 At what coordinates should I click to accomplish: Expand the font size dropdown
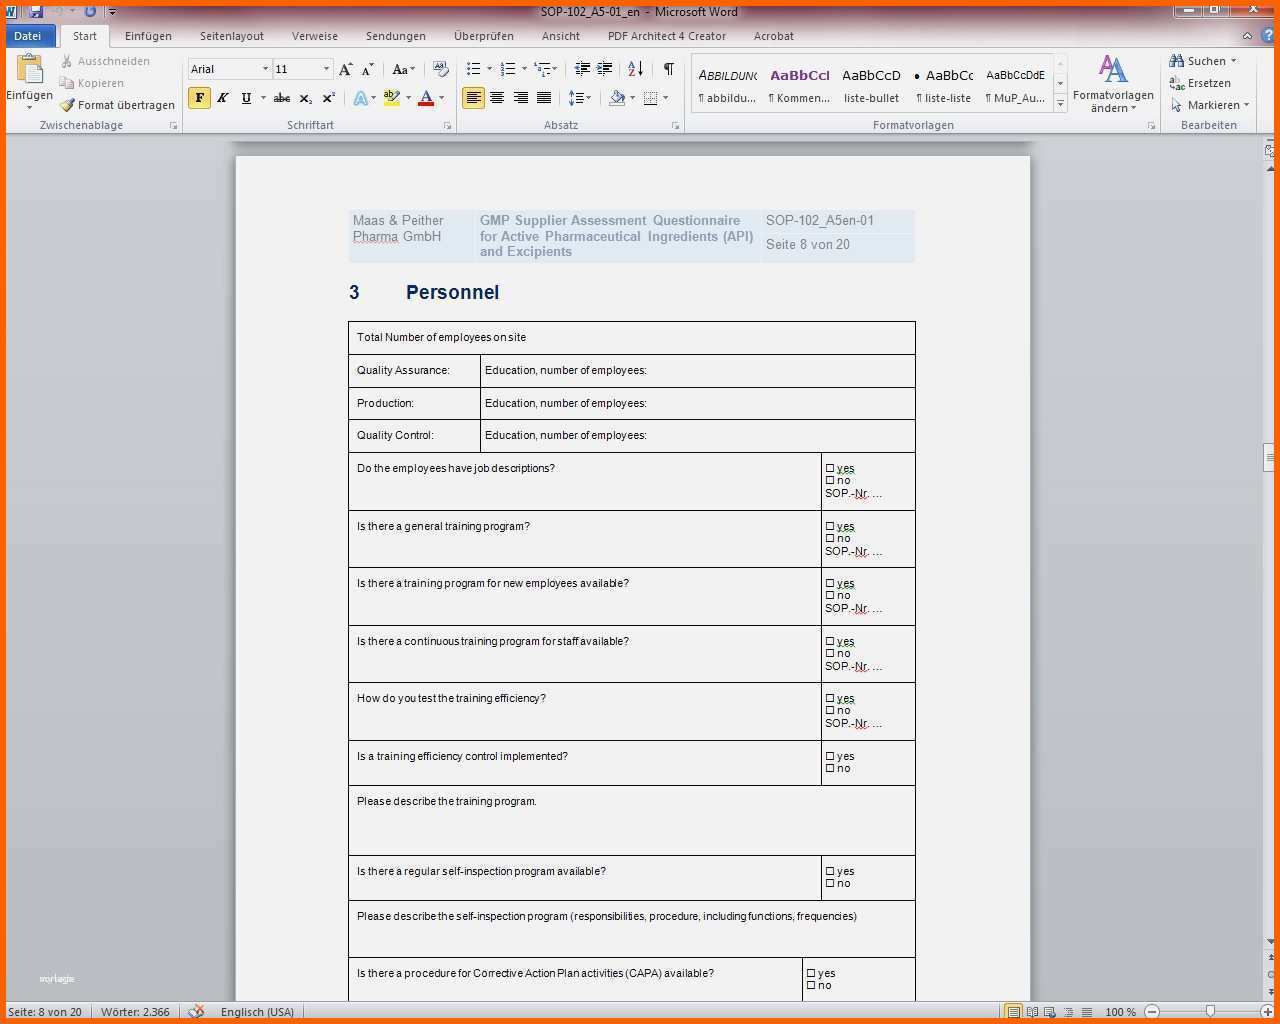326,69
